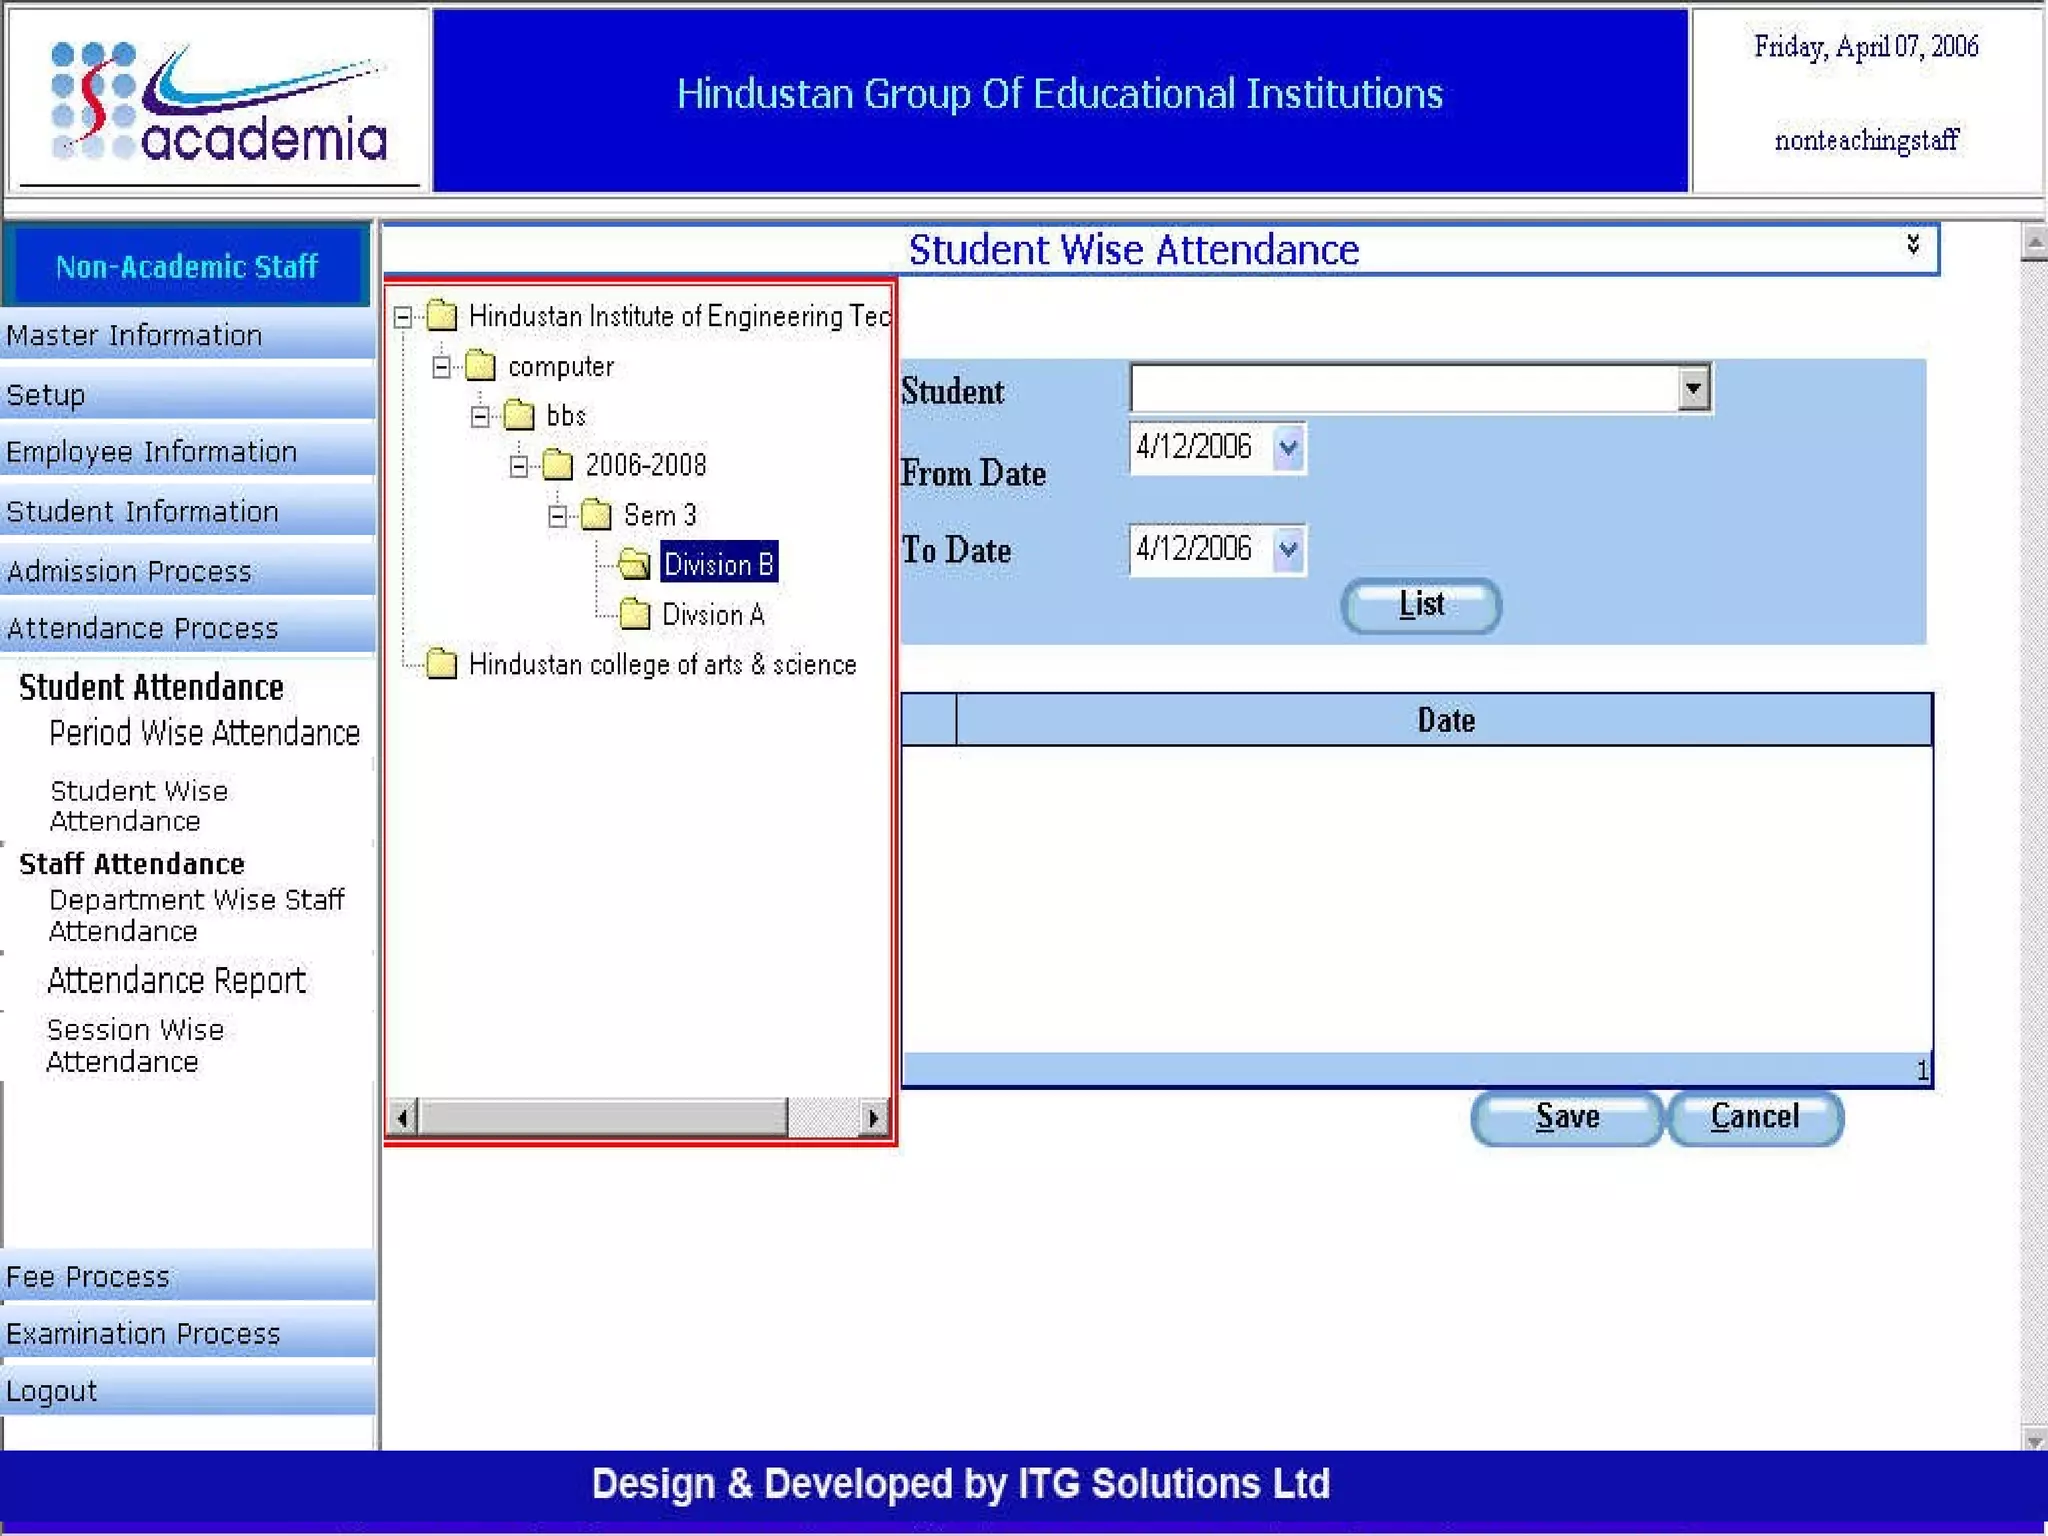
Task: Select the Division B tree item
Action: click(x=718, y=564)
